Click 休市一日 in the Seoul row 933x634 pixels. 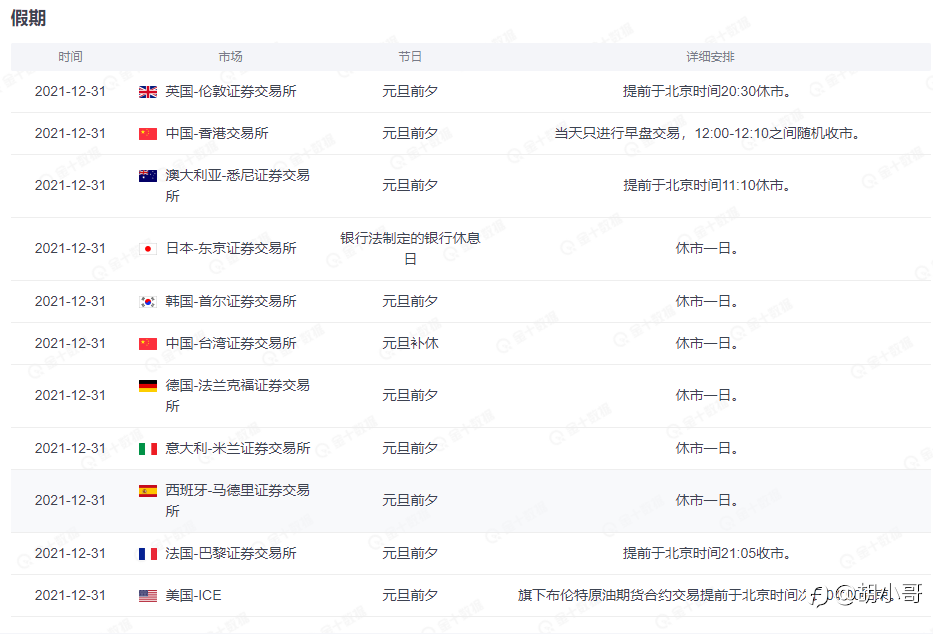pos(707,301)
